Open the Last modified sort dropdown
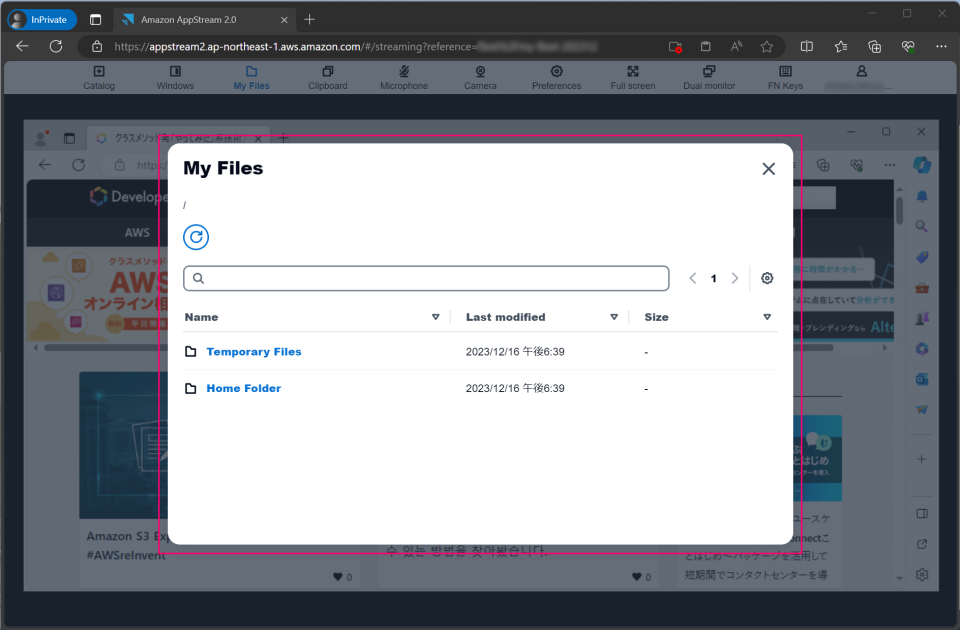 (x=614, y=317)
